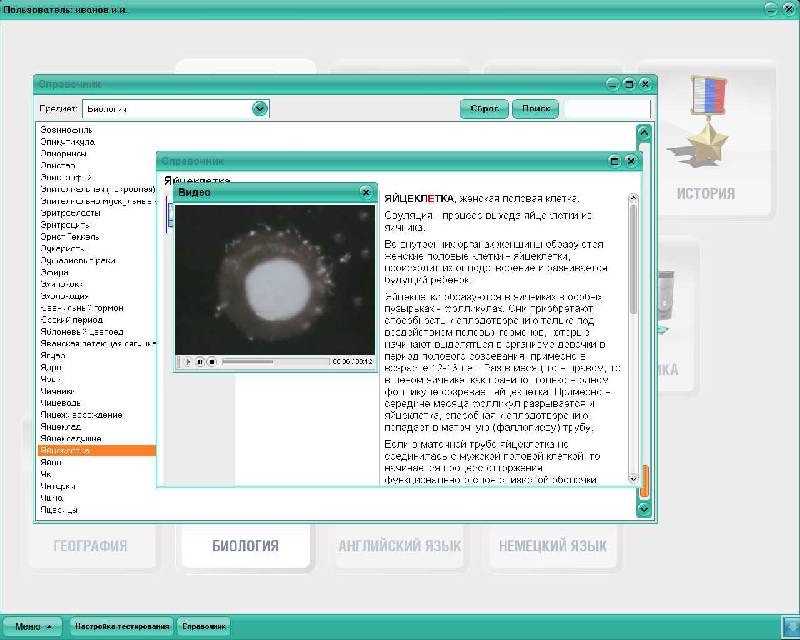Open the Немецкий язык subject tile

click(x=553, y=546)
